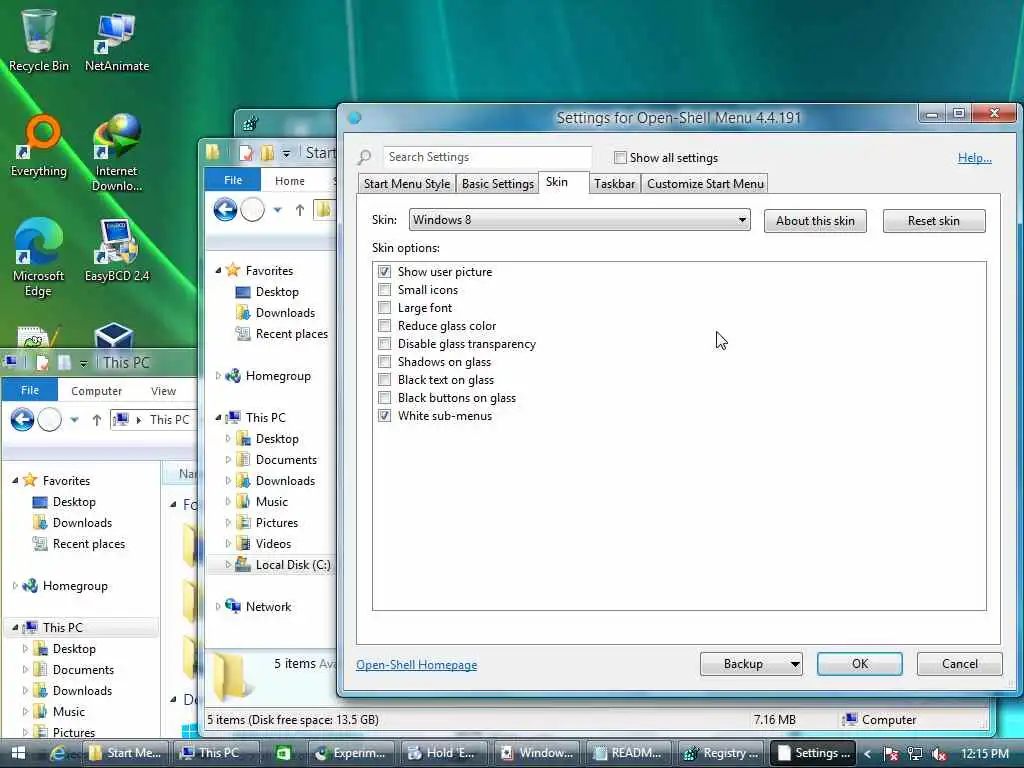1024x768 pixels.
Task: Click the Up arrow in the This PC window
Action: (97, 420)
